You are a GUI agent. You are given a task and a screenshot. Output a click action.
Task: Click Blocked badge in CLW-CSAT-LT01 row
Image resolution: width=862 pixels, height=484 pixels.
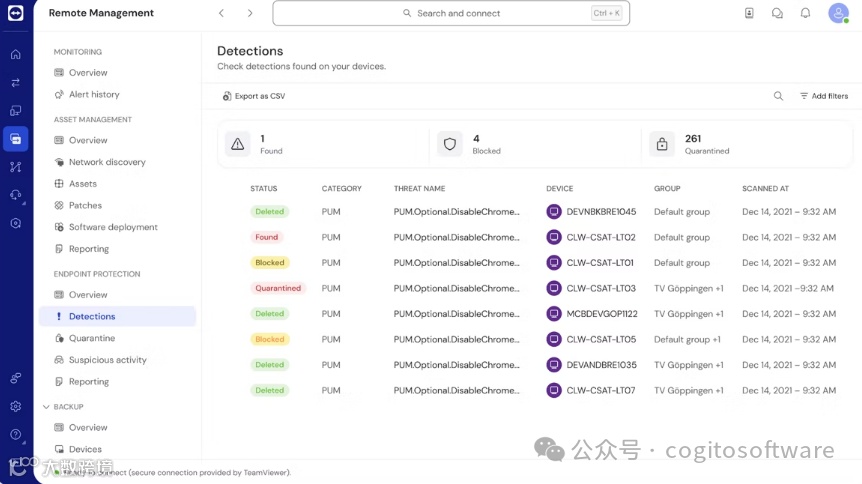(270, 262)
